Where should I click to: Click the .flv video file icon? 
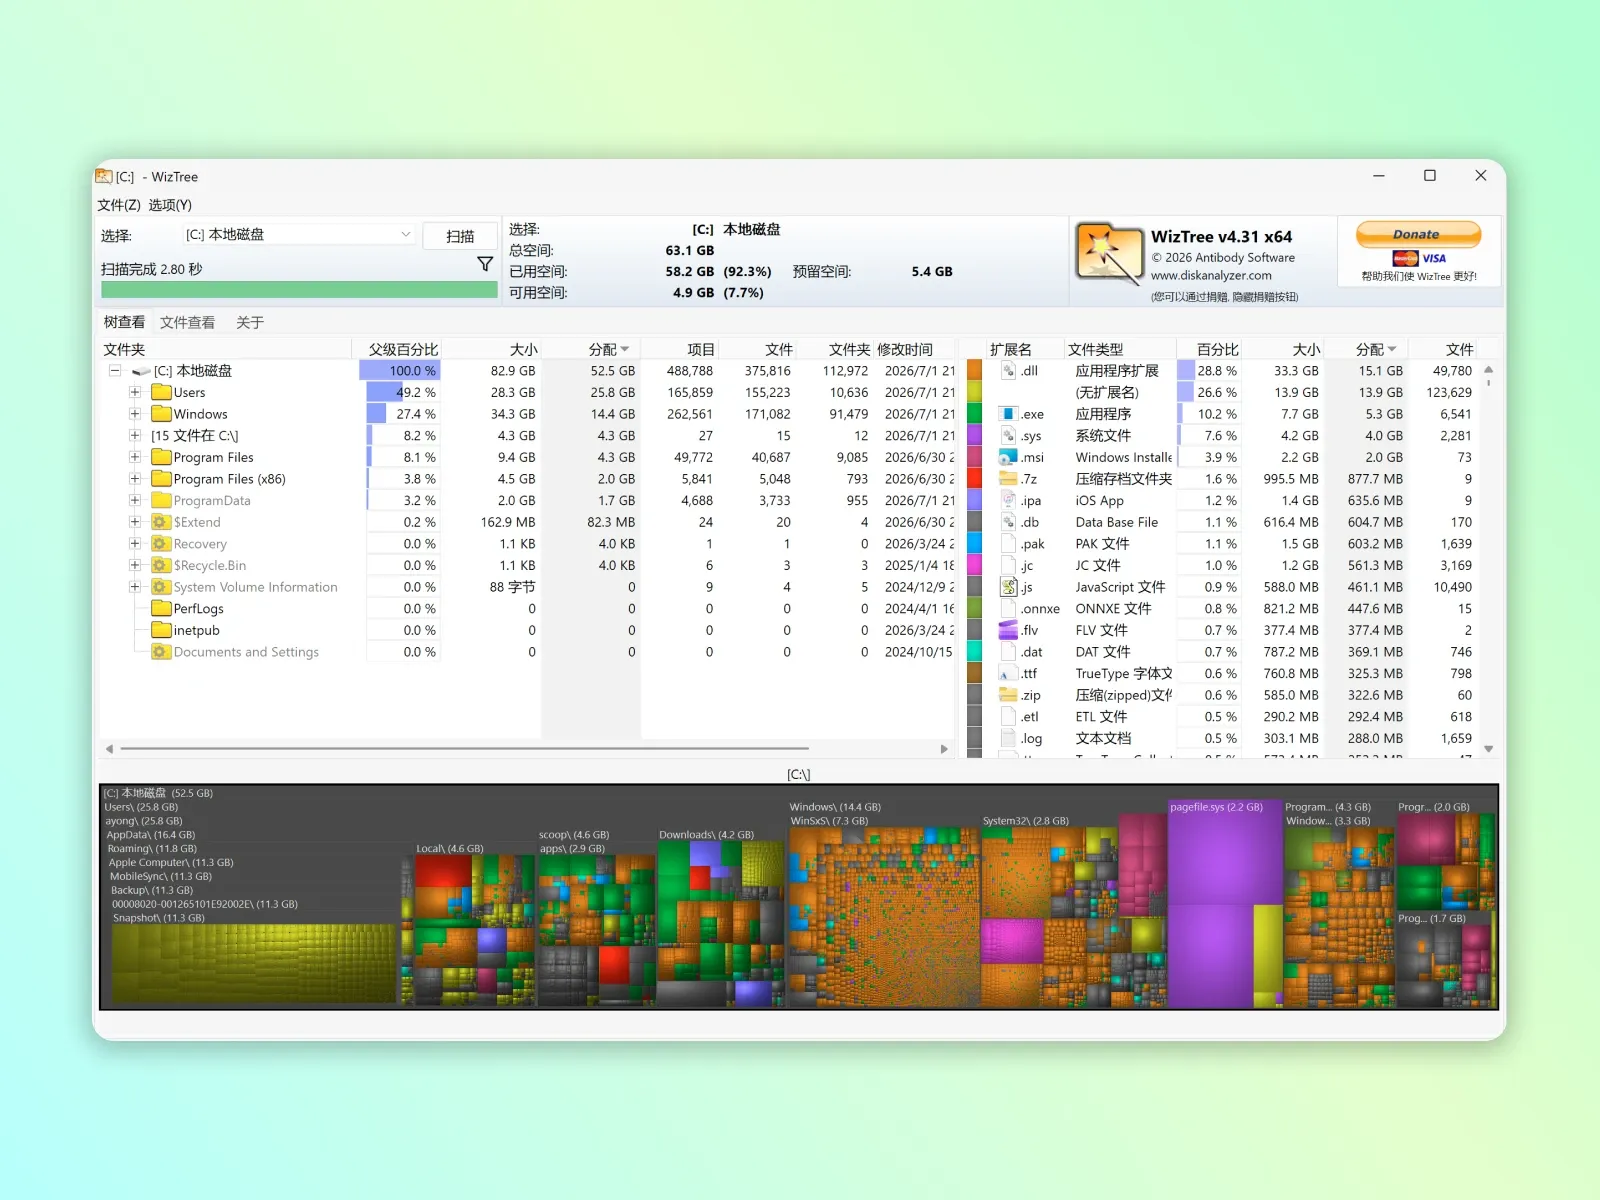(x=1008, y=630)
